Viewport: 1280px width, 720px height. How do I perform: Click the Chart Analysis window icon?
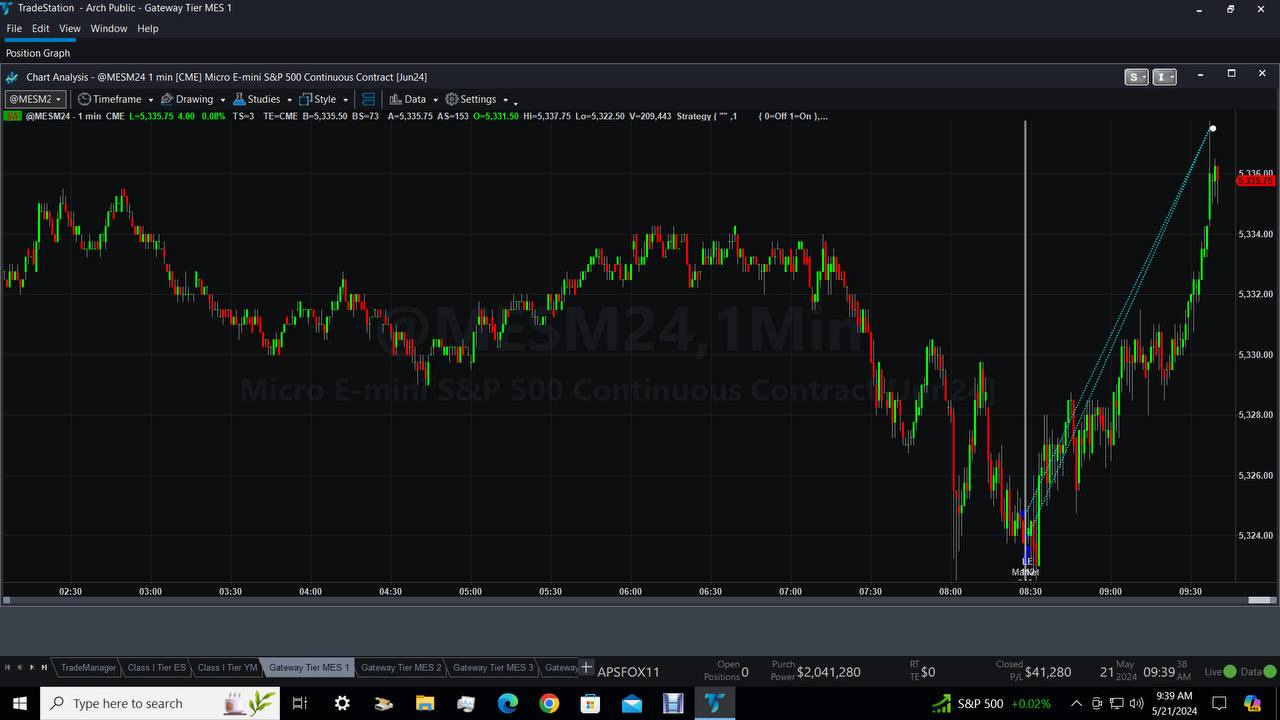(x=12, y=77)
